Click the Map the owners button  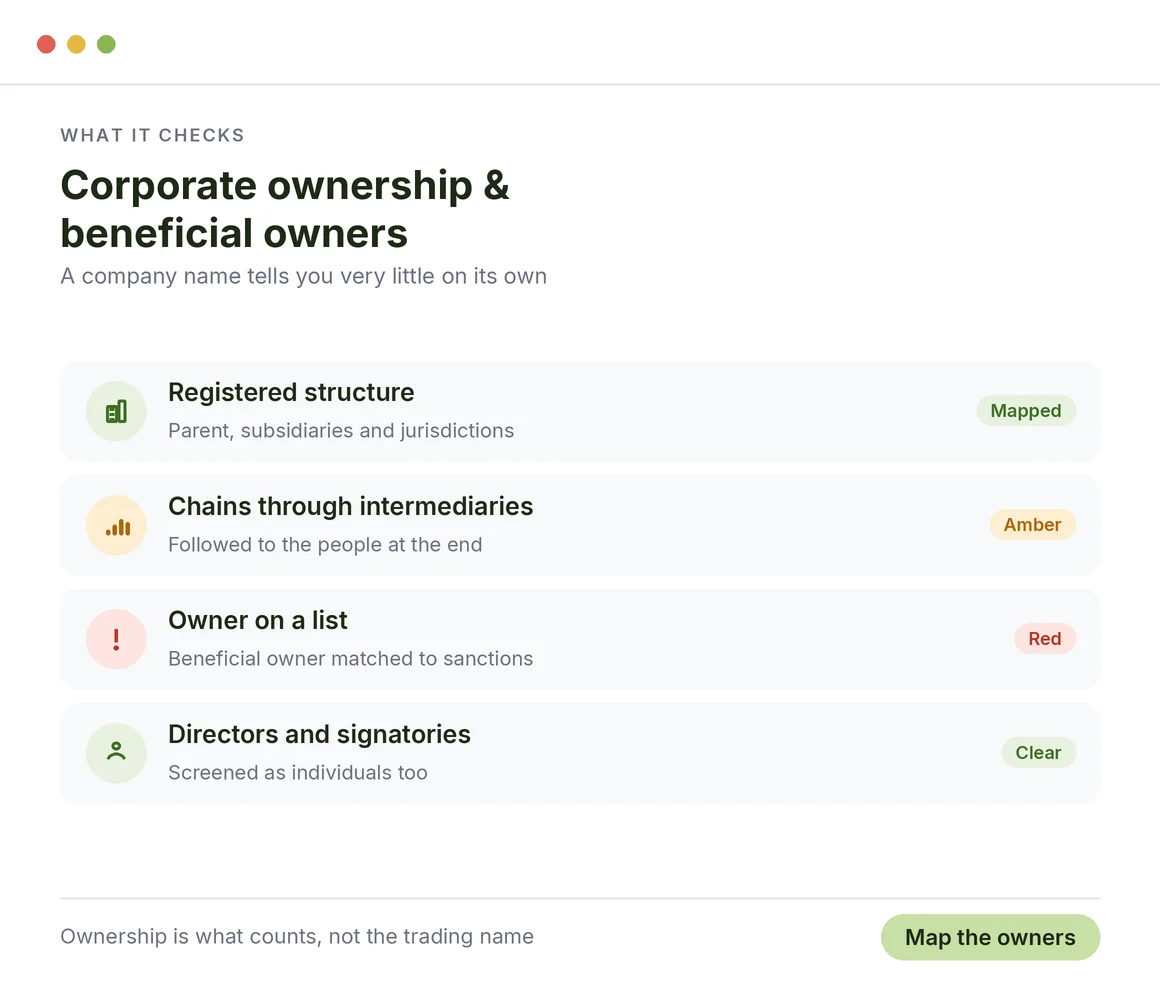point(990,937)
